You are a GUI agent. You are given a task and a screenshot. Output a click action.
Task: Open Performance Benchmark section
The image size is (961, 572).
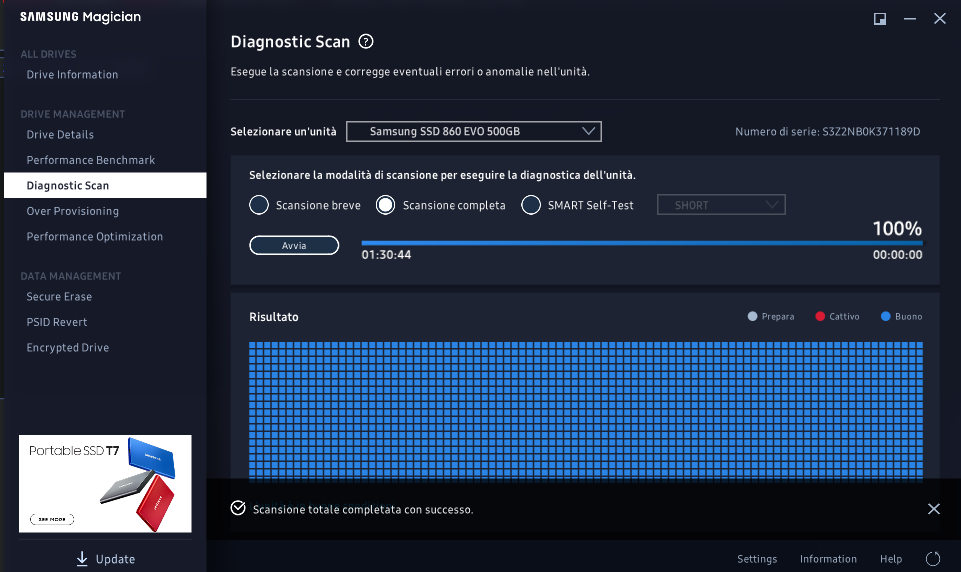coord(91,160)
